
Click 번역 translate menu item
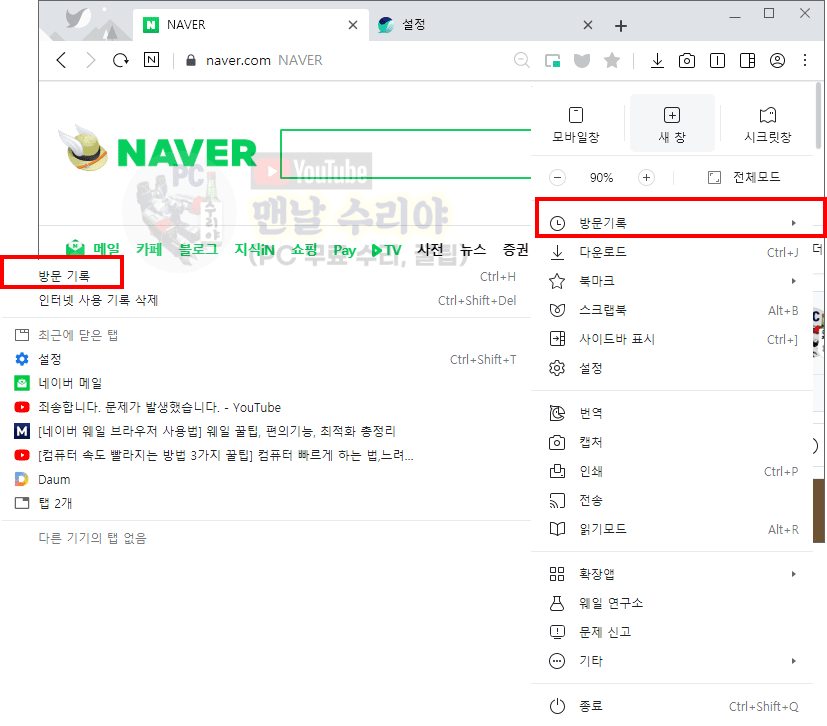(x=674, y=413)
